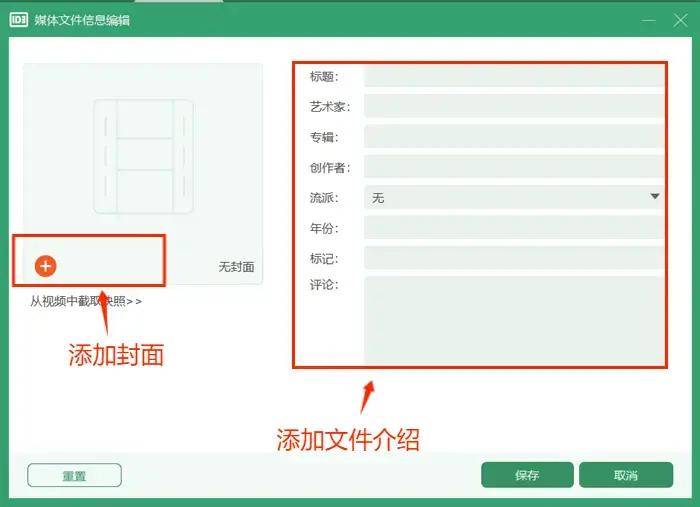The image size is (700, 507).
Task: Click the ID3 icon in title bar
Action: point(19,20)
